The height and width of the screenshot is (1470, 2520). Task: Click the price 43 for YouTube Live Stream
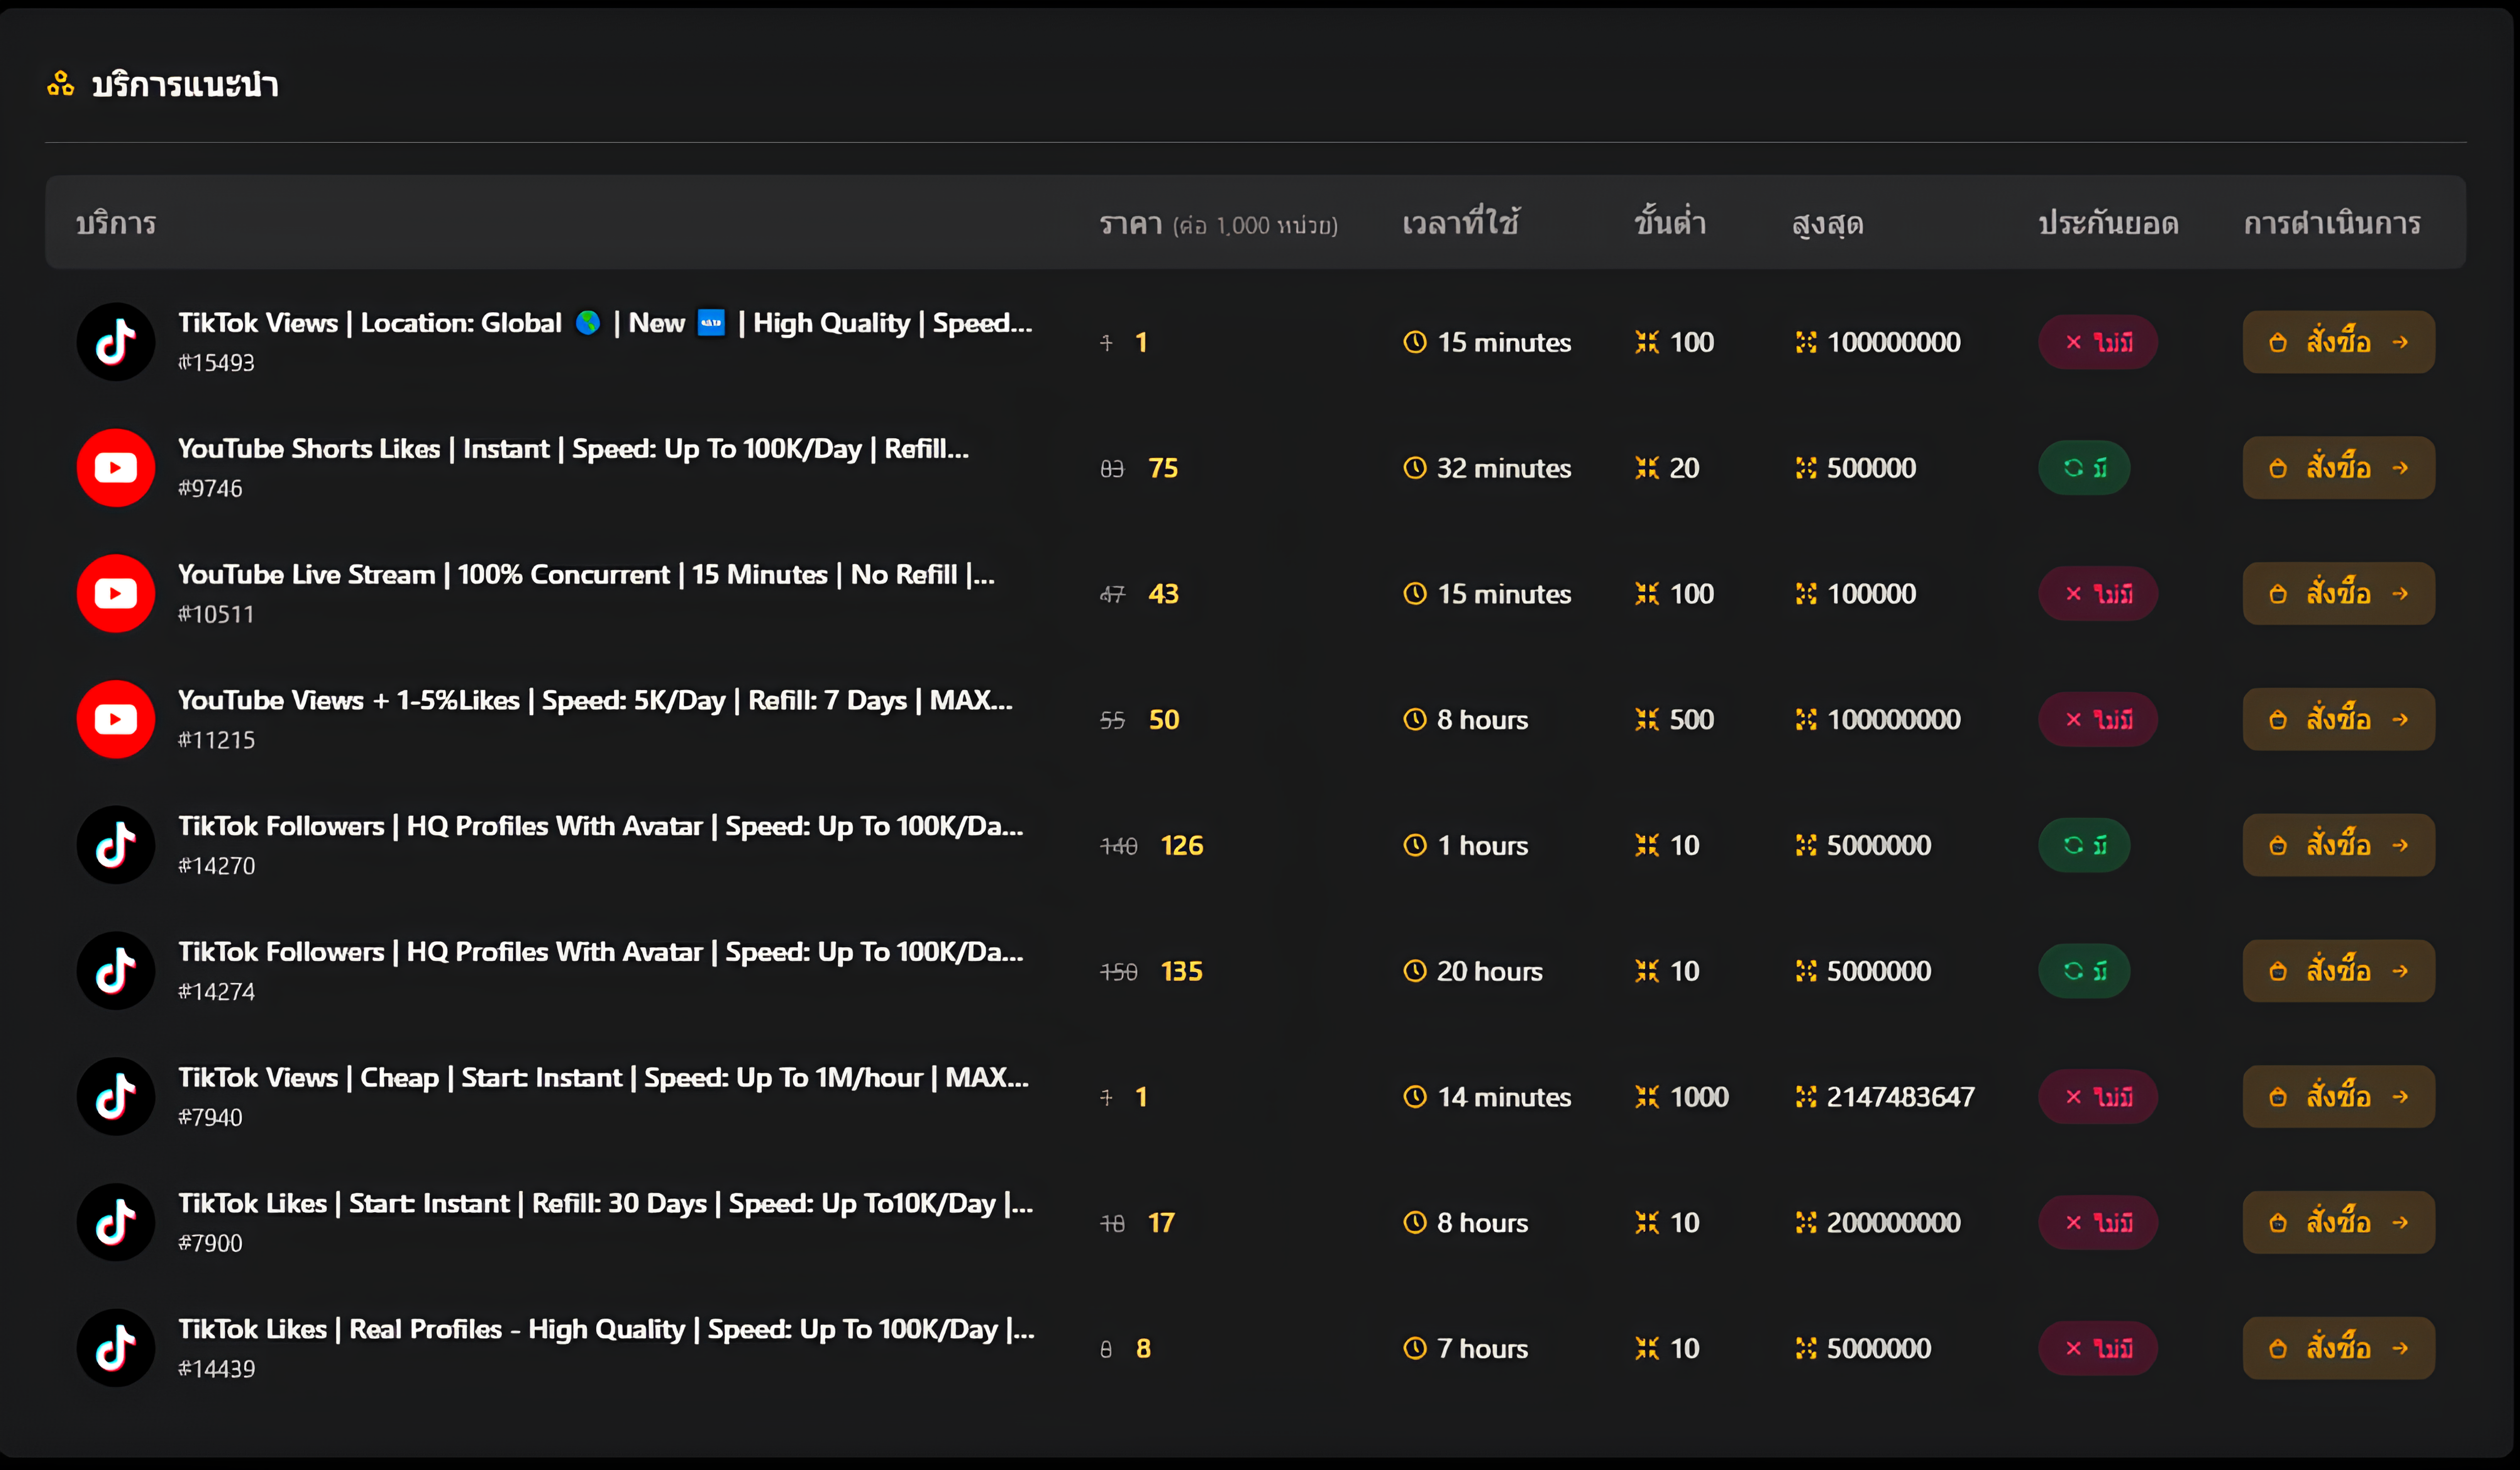tap(1163, 594)
